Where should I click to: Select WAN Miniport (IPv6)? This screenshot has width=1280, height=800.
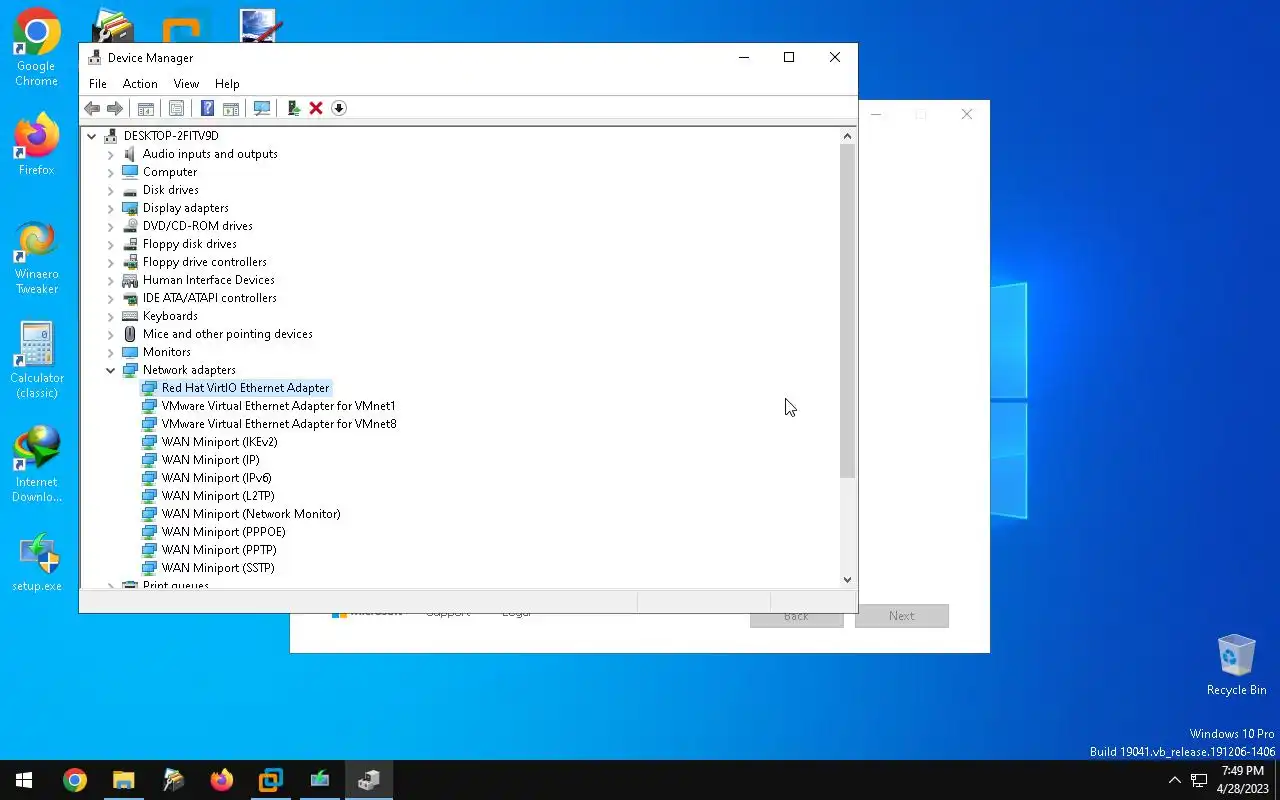(216, 478)
